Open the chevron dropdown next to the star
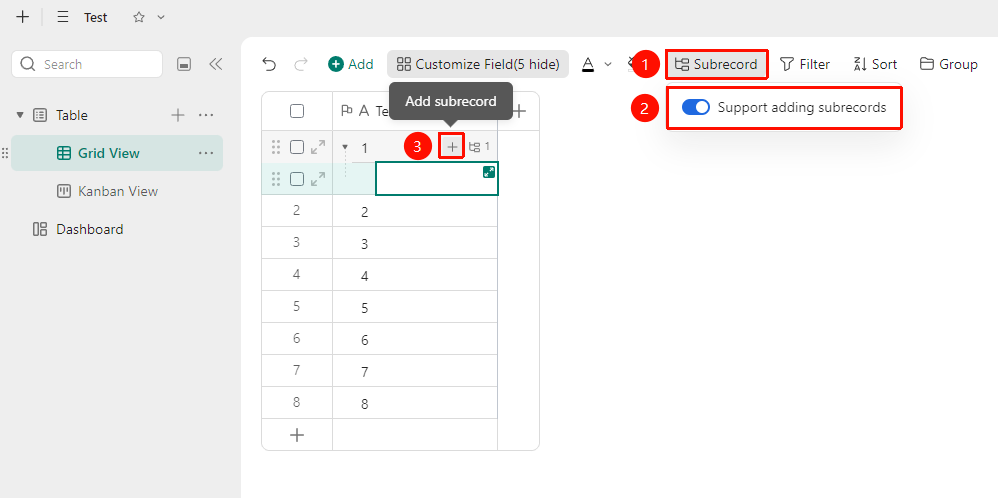Screen dimensions: 998x498 (161, 17)
